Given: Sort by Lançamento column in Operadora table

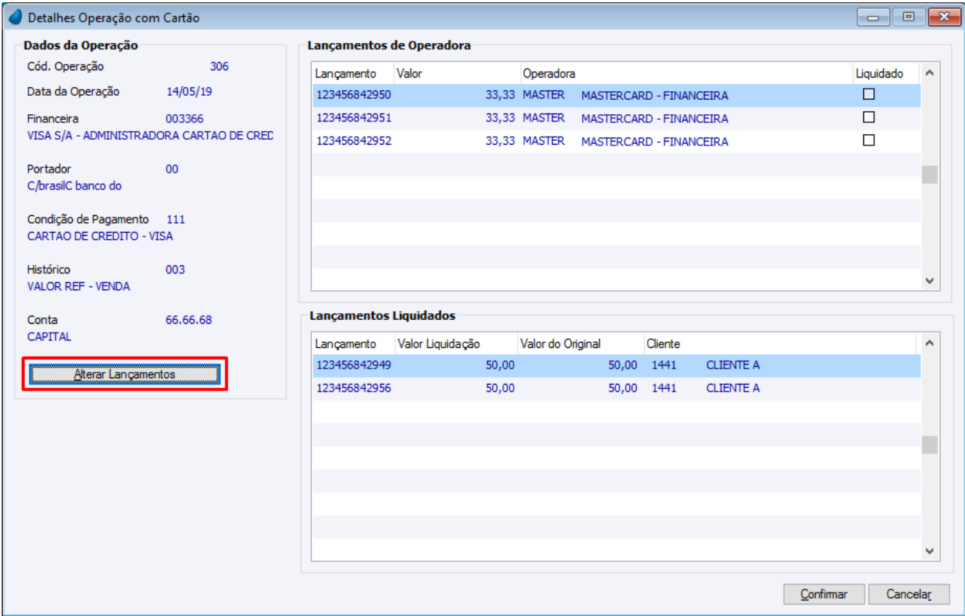Looking at the screenshot, I should 353,73.
